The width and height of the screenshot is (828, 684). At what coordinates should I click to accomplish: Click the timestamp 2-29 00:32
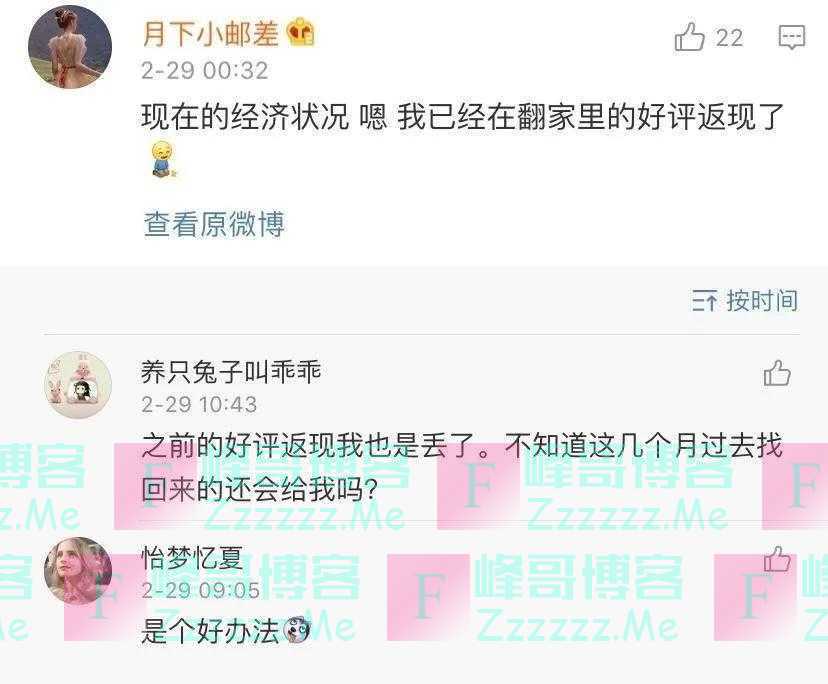pyautogui.click(x=205, y=71)
